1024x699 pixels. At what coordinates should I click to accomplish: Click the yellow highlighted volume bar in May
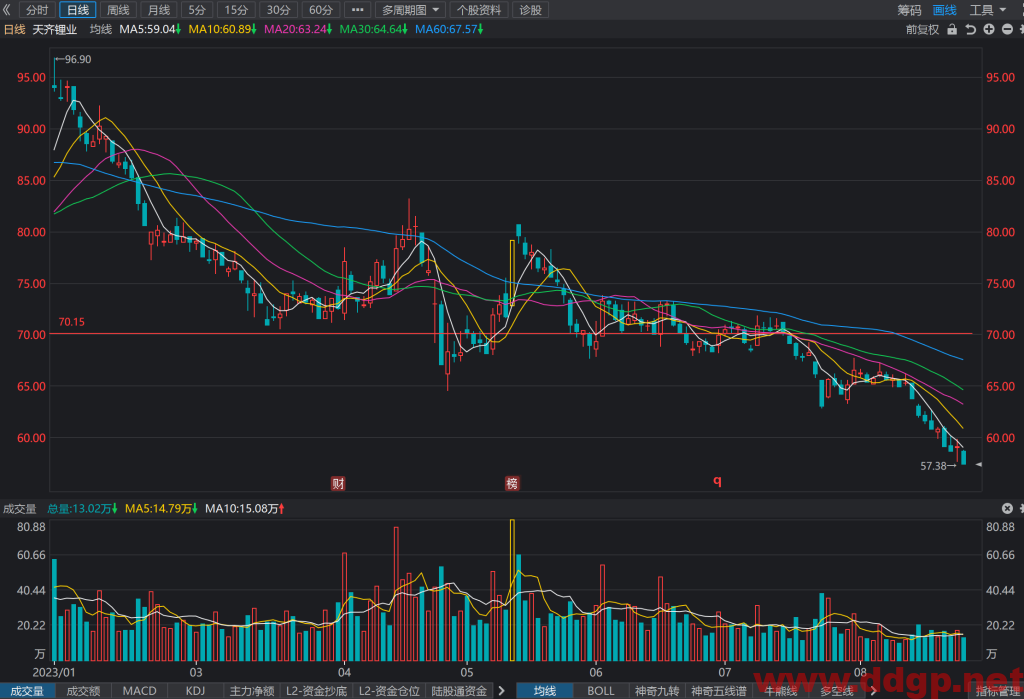[512, 590]
